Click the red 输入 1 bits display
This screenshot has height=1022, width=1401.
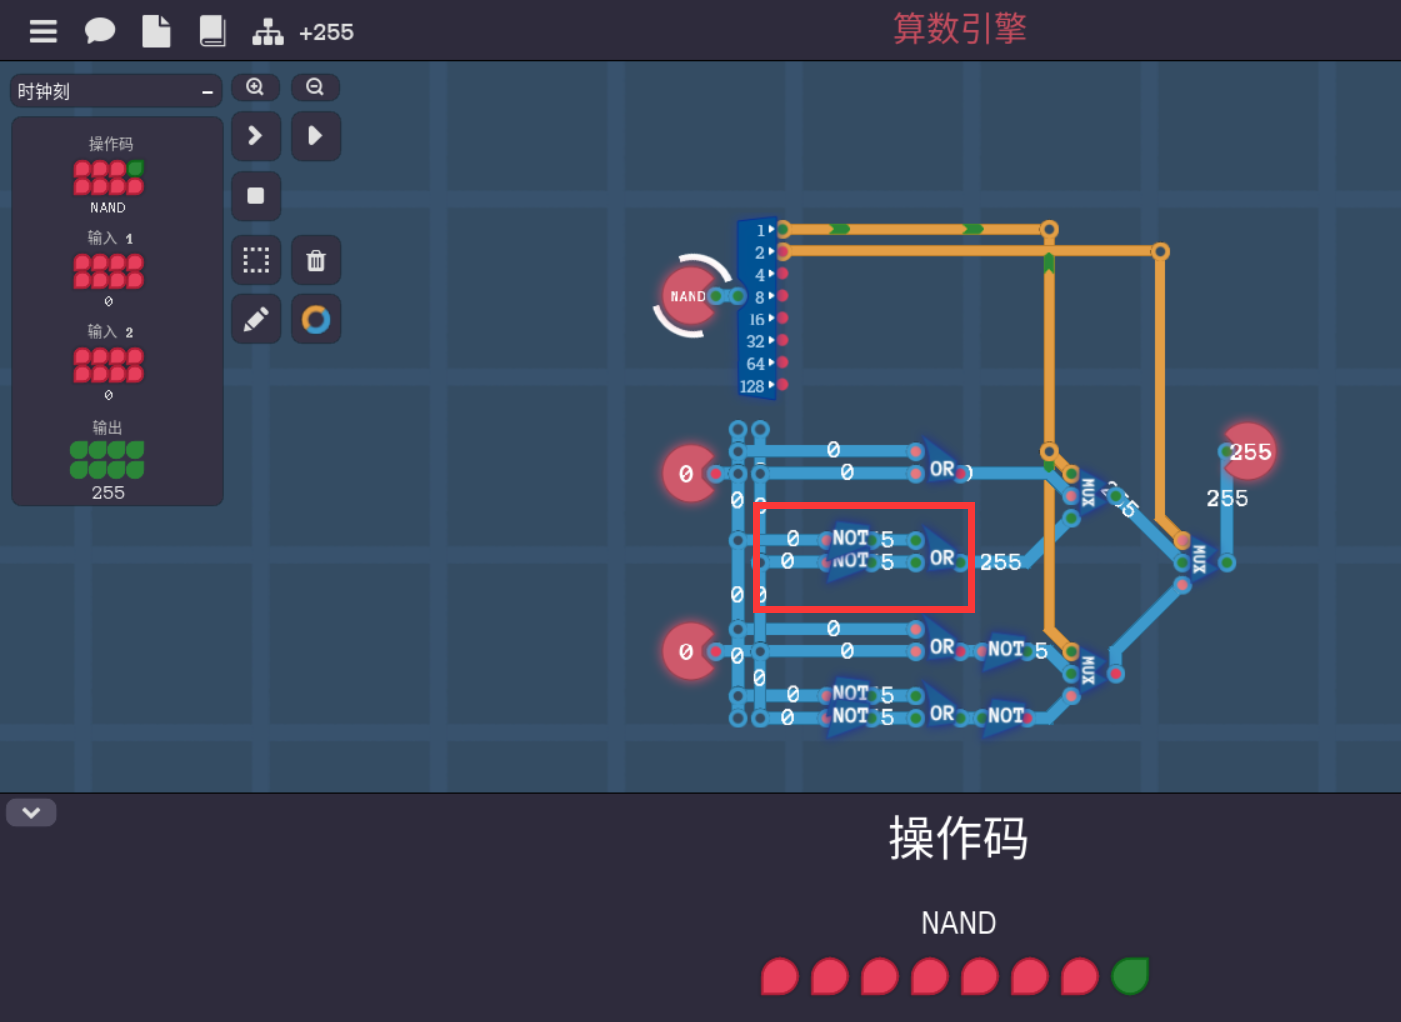pyautogui.click(x=108, y=271)
